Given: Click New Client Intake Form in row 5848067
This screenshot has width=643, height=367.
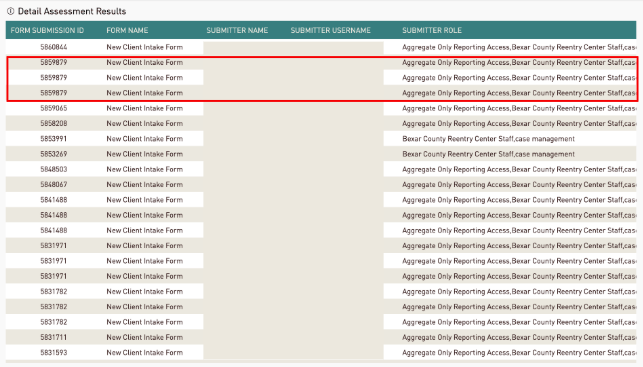Looking at the screenshot, I should pos(145,185).
